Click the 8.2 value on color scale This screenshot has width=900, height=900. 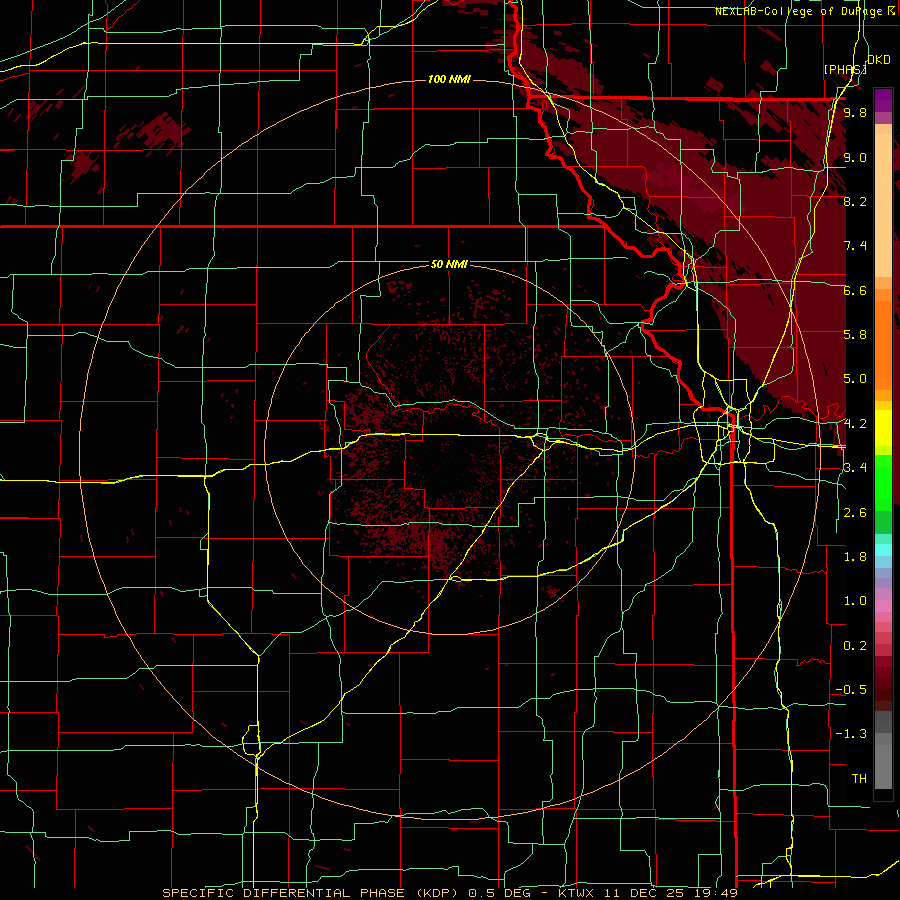coord(855,202)
